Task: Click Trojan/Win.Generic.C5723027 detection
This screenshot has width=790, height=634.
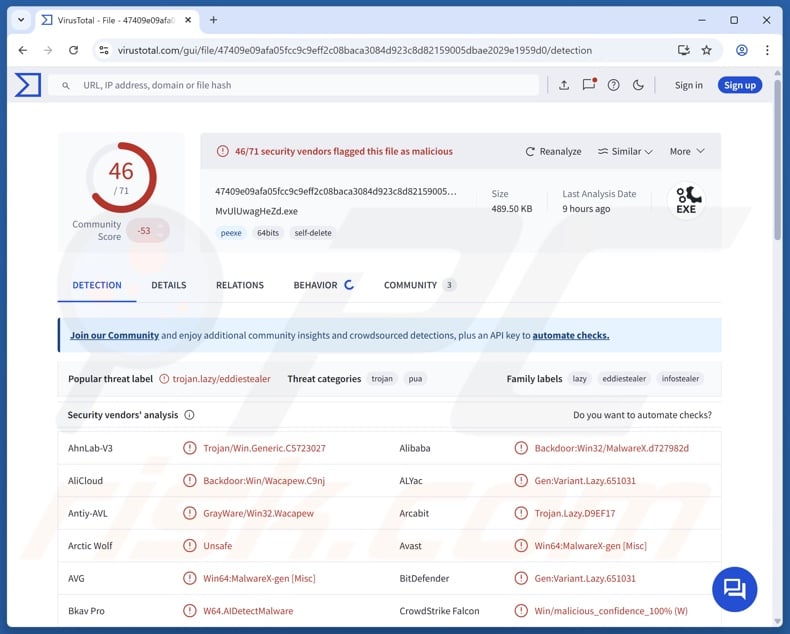Action: pos(265,448)
